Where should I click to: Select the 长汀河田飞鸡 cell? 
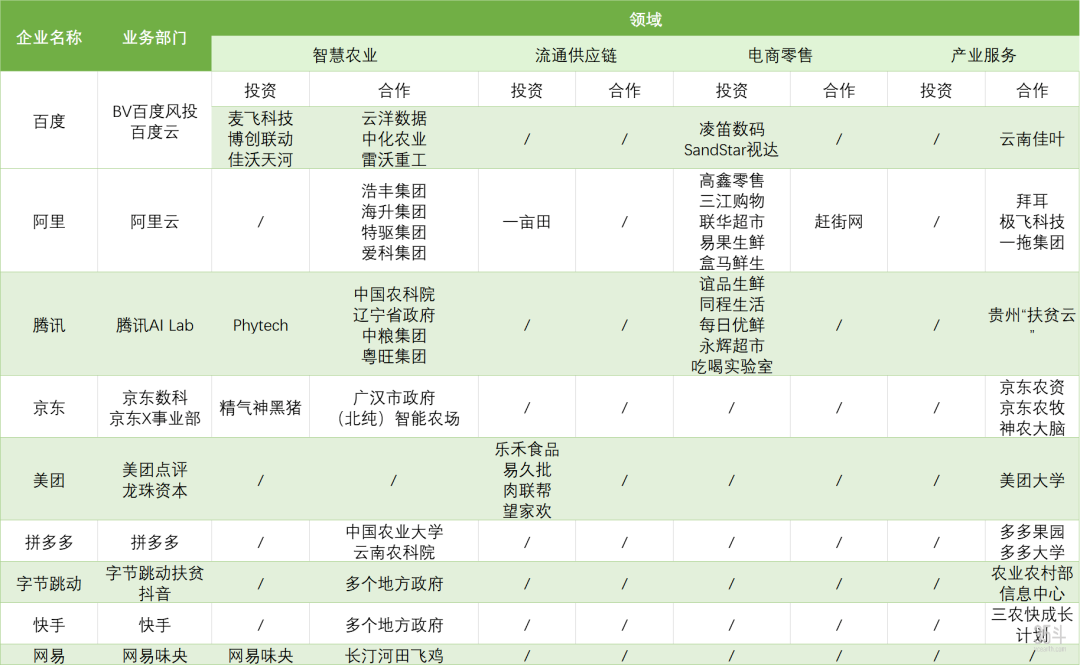pyautogui.click(x=394, y=656)
